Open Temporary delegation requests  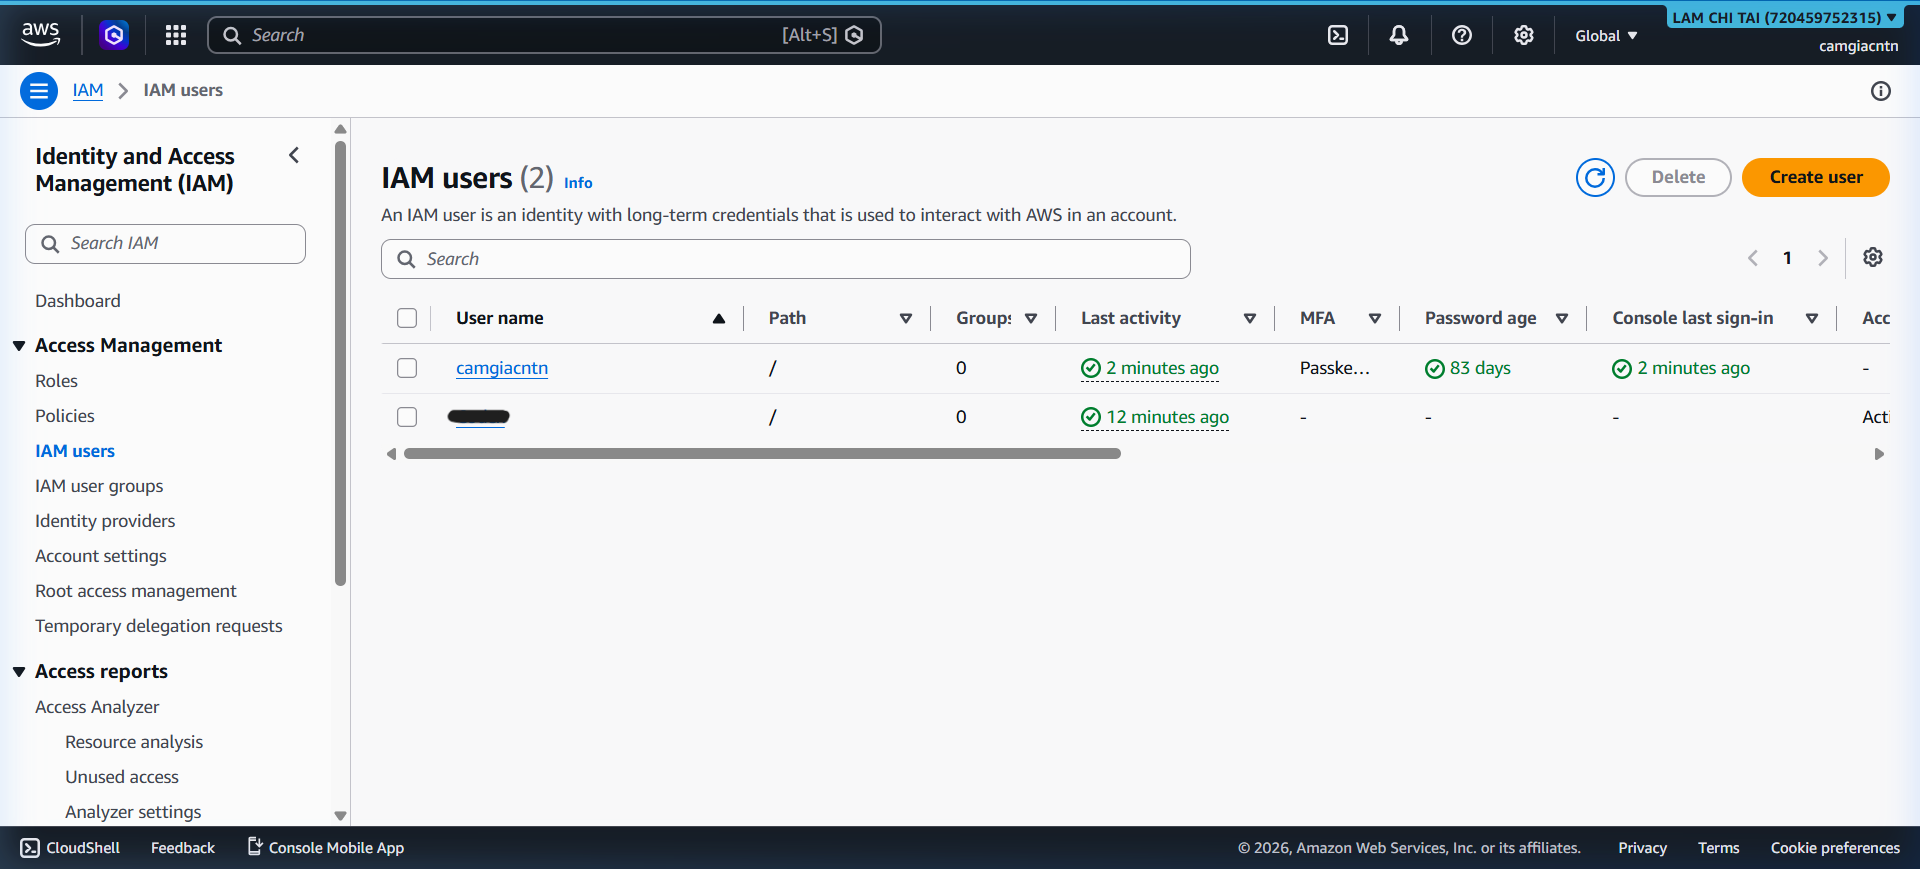[159, 626]
